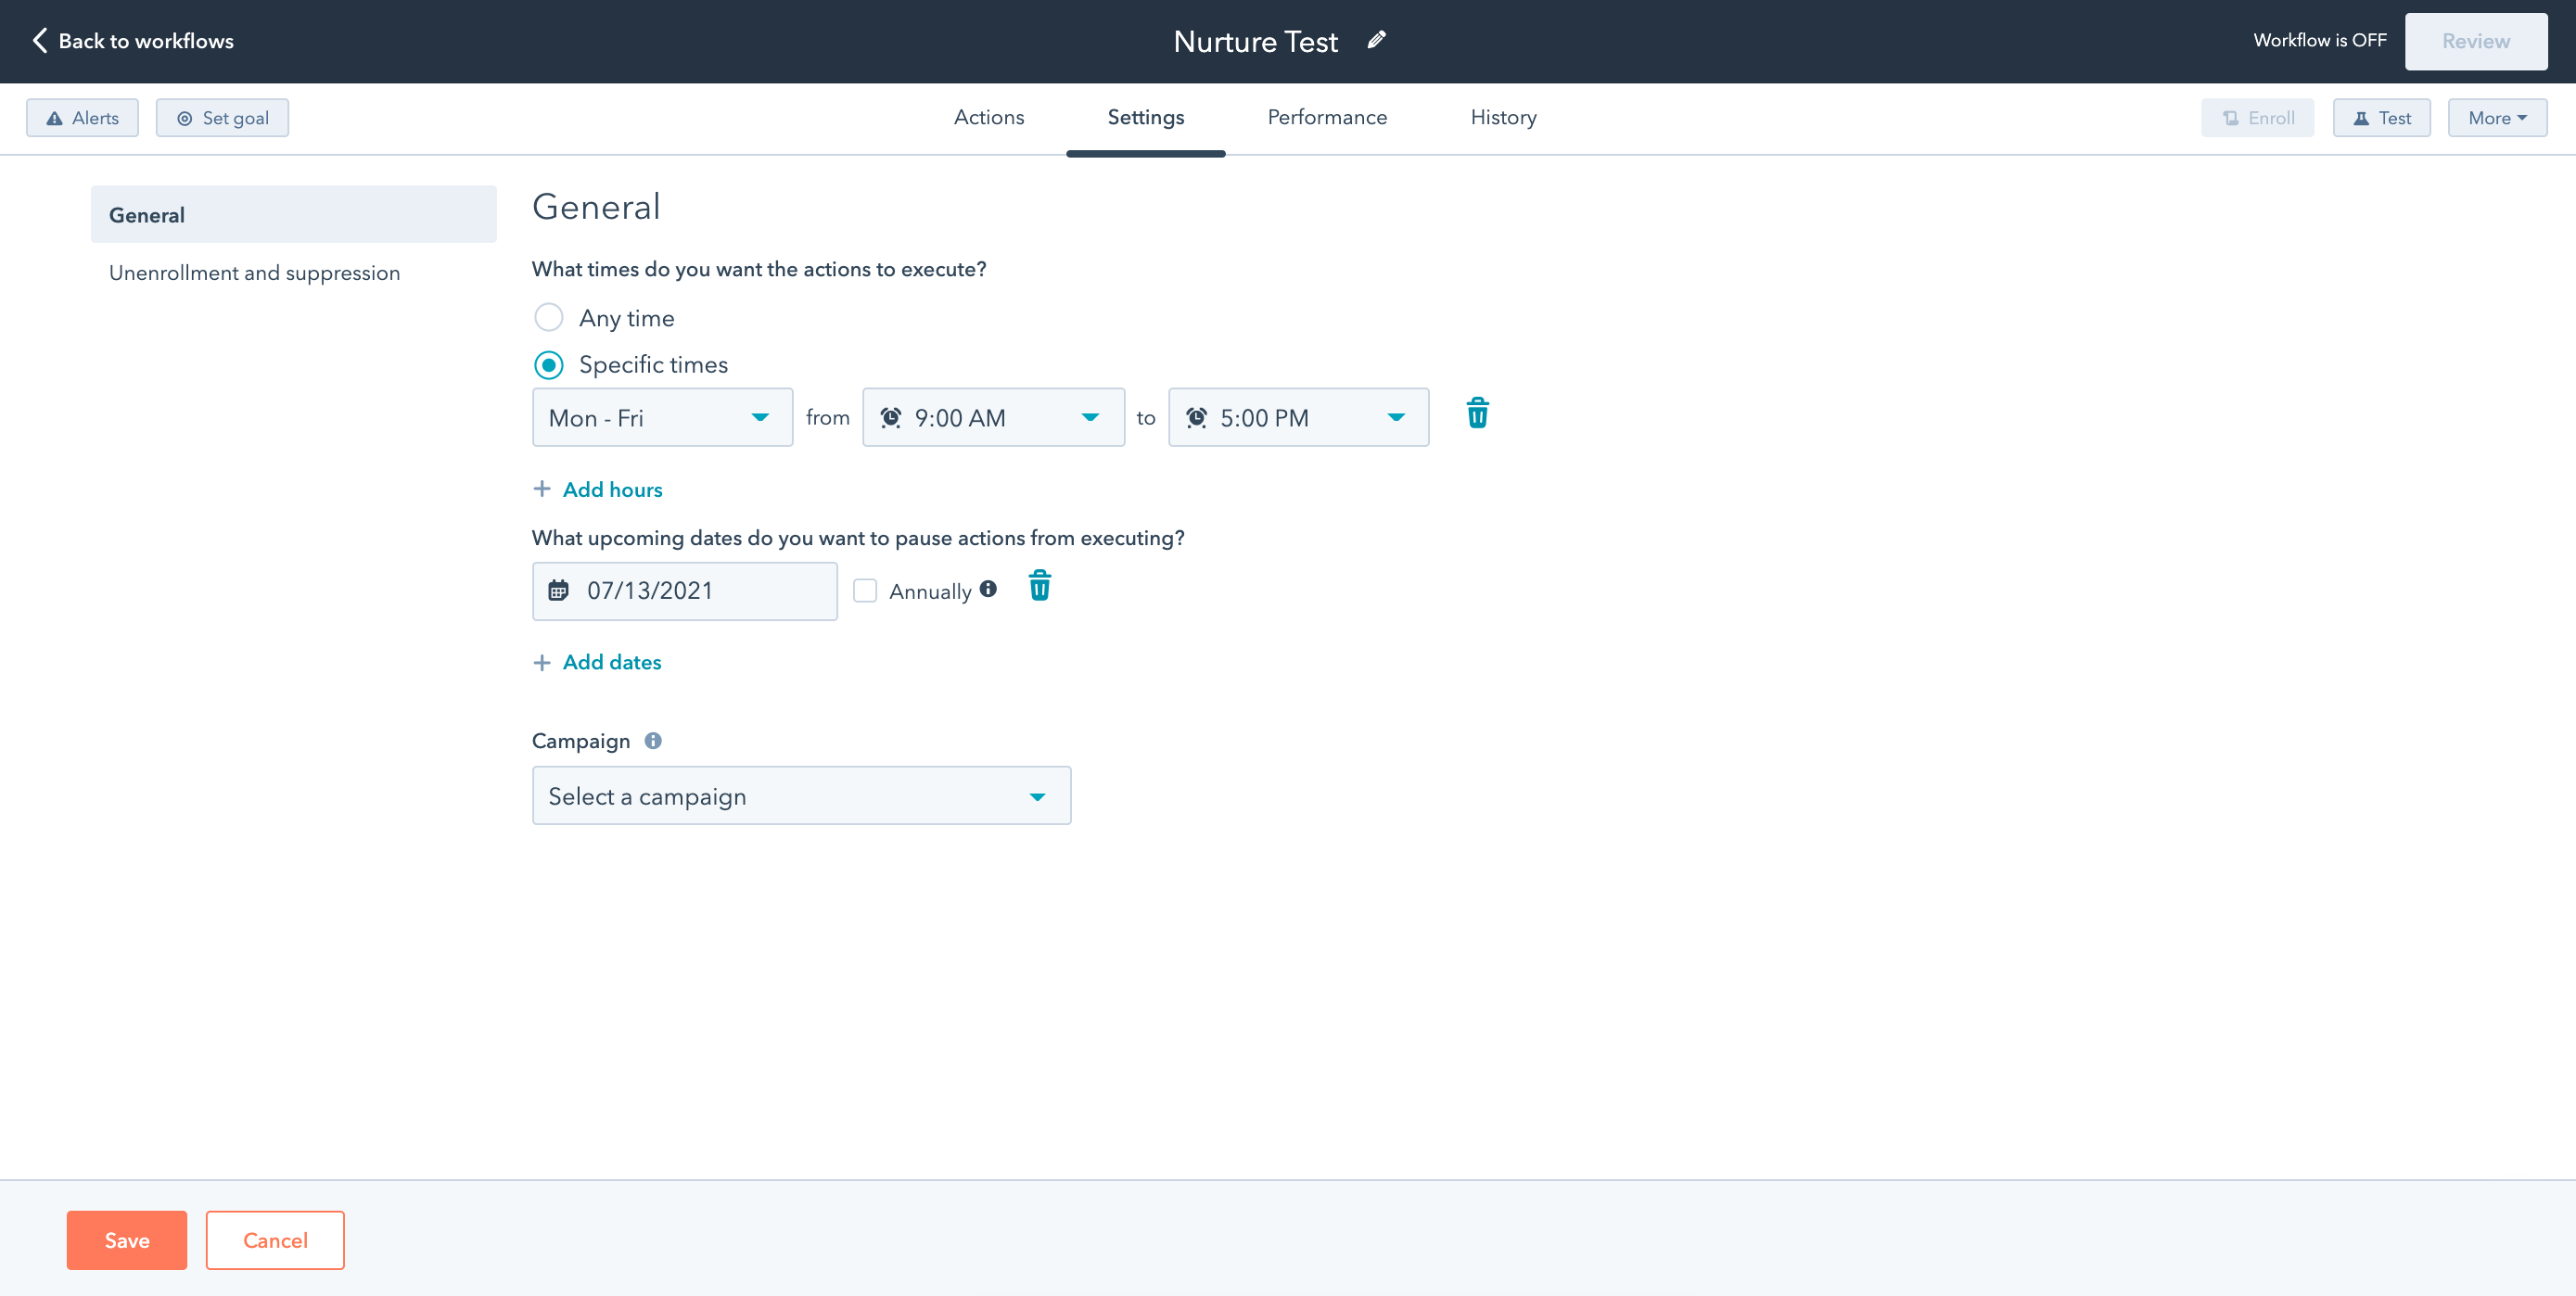Click the clock icon beside 9:00 AM
The image size is (2576, 1296).
(891, 417)
